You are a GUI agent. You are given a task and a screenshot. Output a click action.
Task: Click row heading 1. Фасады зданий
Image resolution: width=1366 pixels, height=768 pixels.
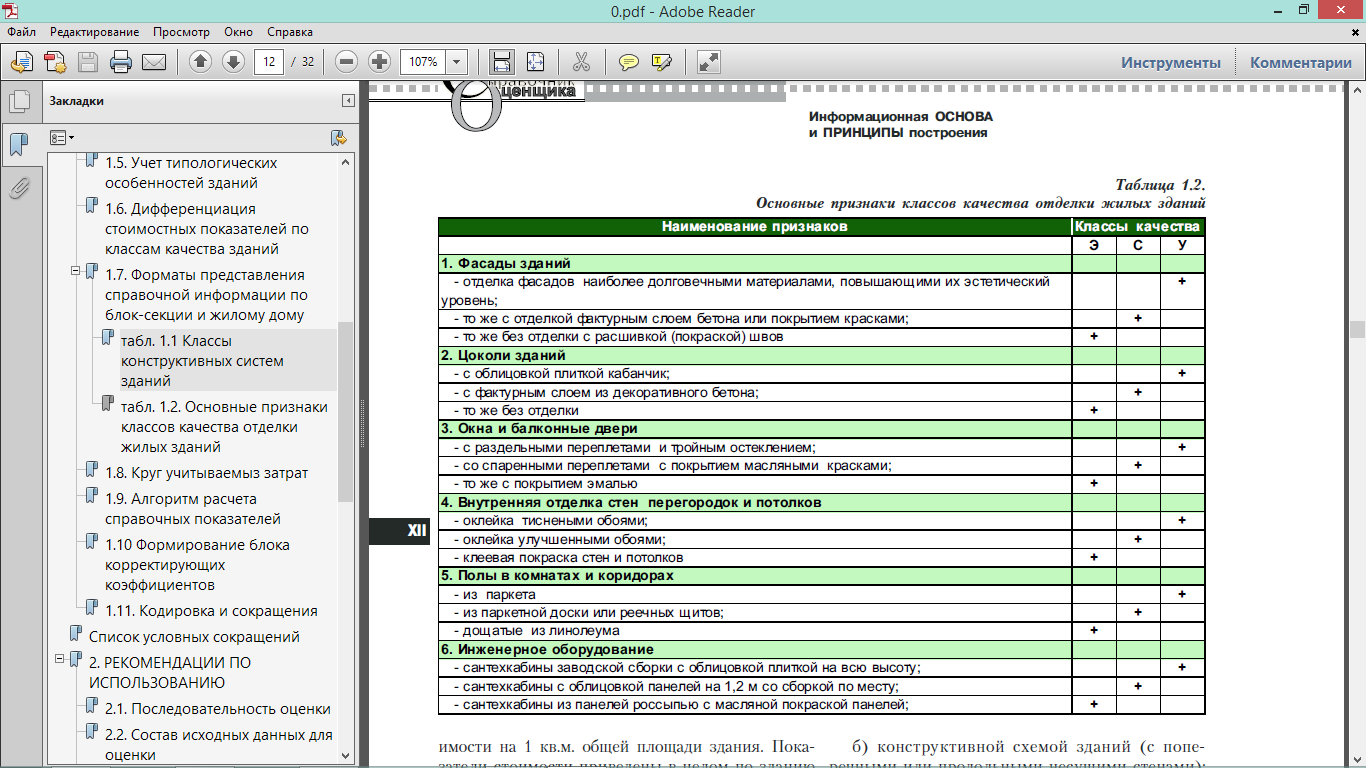(504, 264)
